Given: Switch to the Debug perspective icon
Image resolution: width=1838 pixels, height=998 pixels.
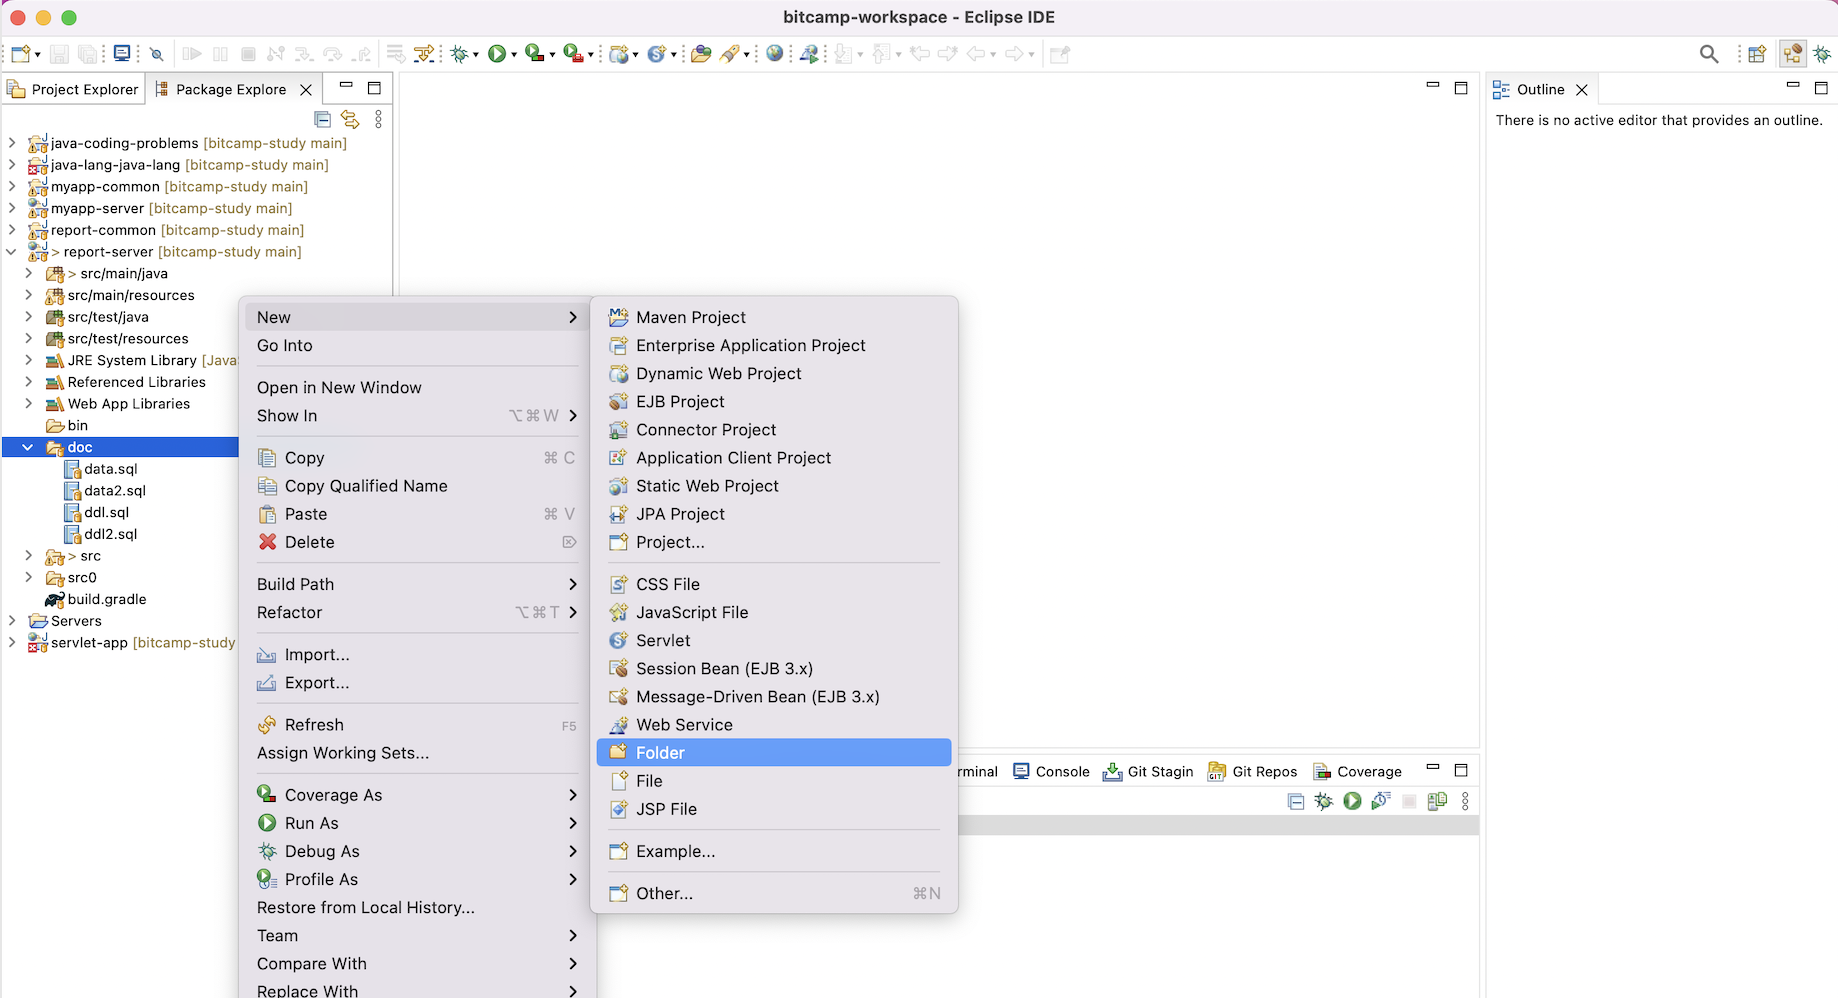Looking at the screenshot, I should [1823, 54].
